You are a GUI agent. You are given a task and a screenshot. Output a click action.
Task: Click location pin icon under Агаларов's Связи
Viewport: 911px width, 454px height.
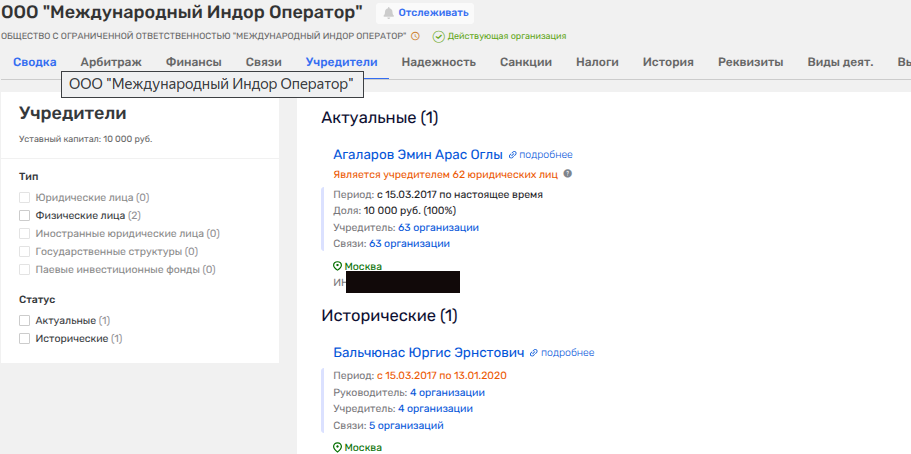(x=337, y=267)
